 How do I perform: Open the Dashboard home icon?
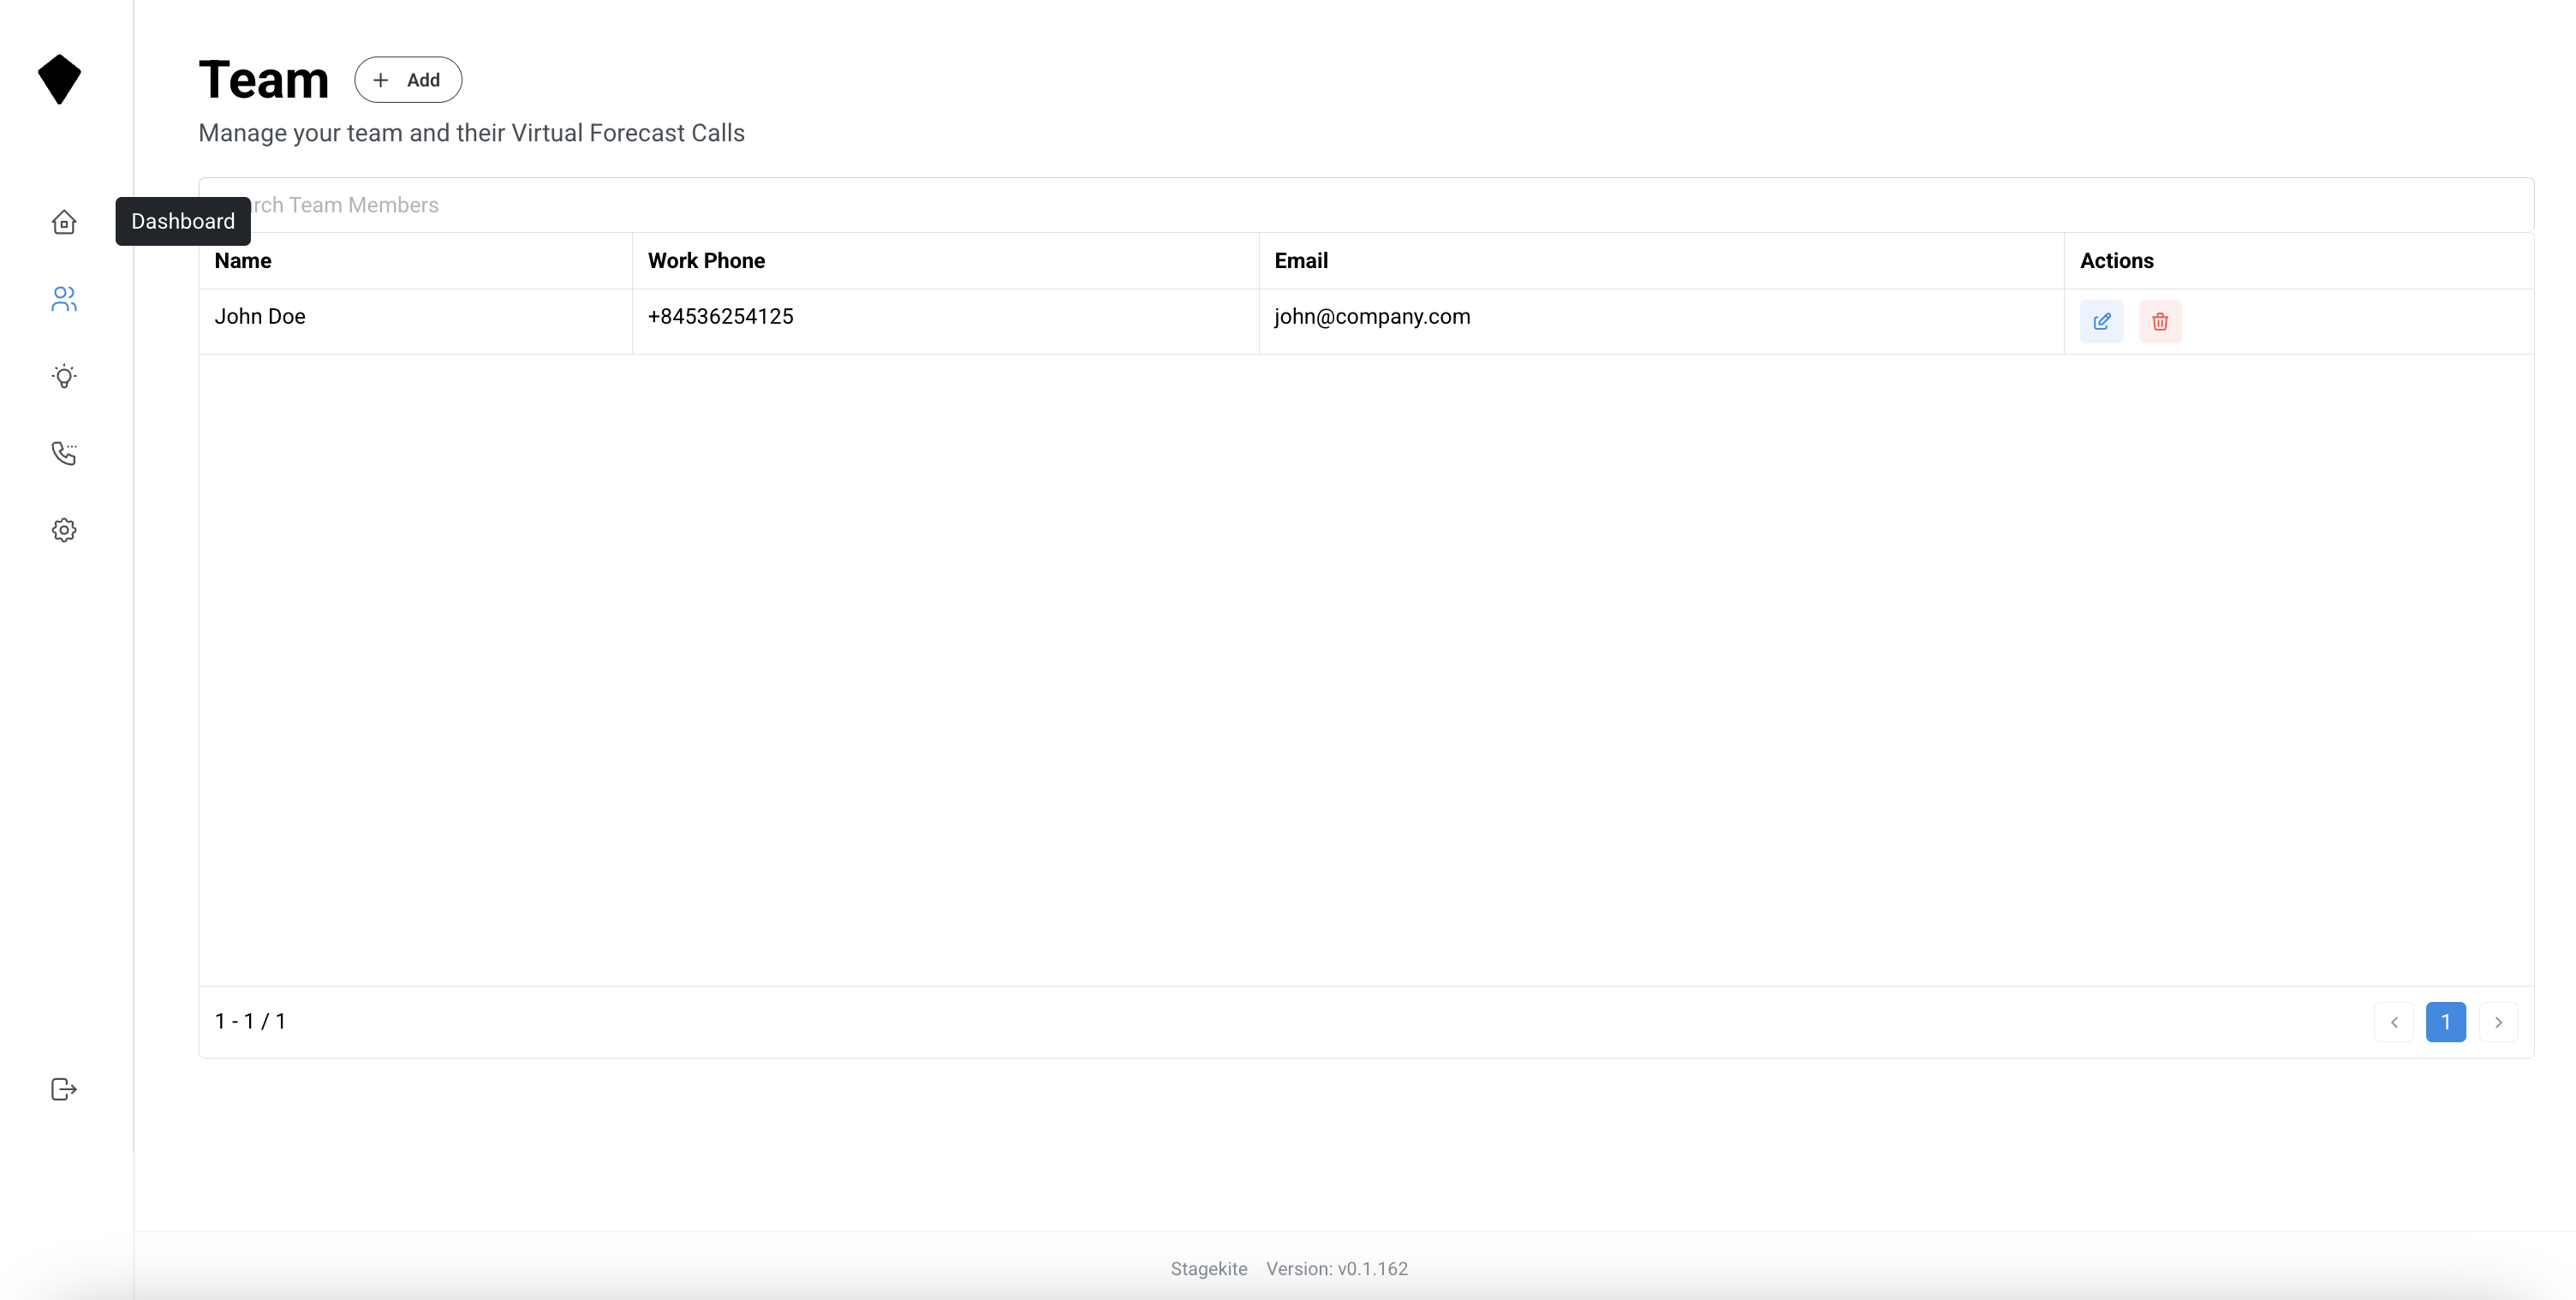pyautogui.click(x=64, y=222)
